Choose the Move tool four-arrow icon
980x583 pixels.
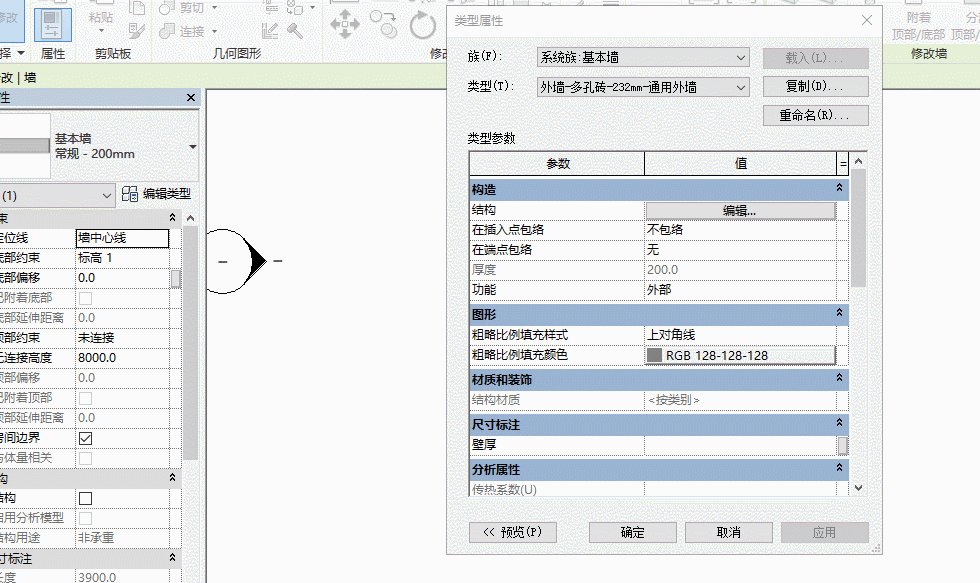(x=345, y=26)
